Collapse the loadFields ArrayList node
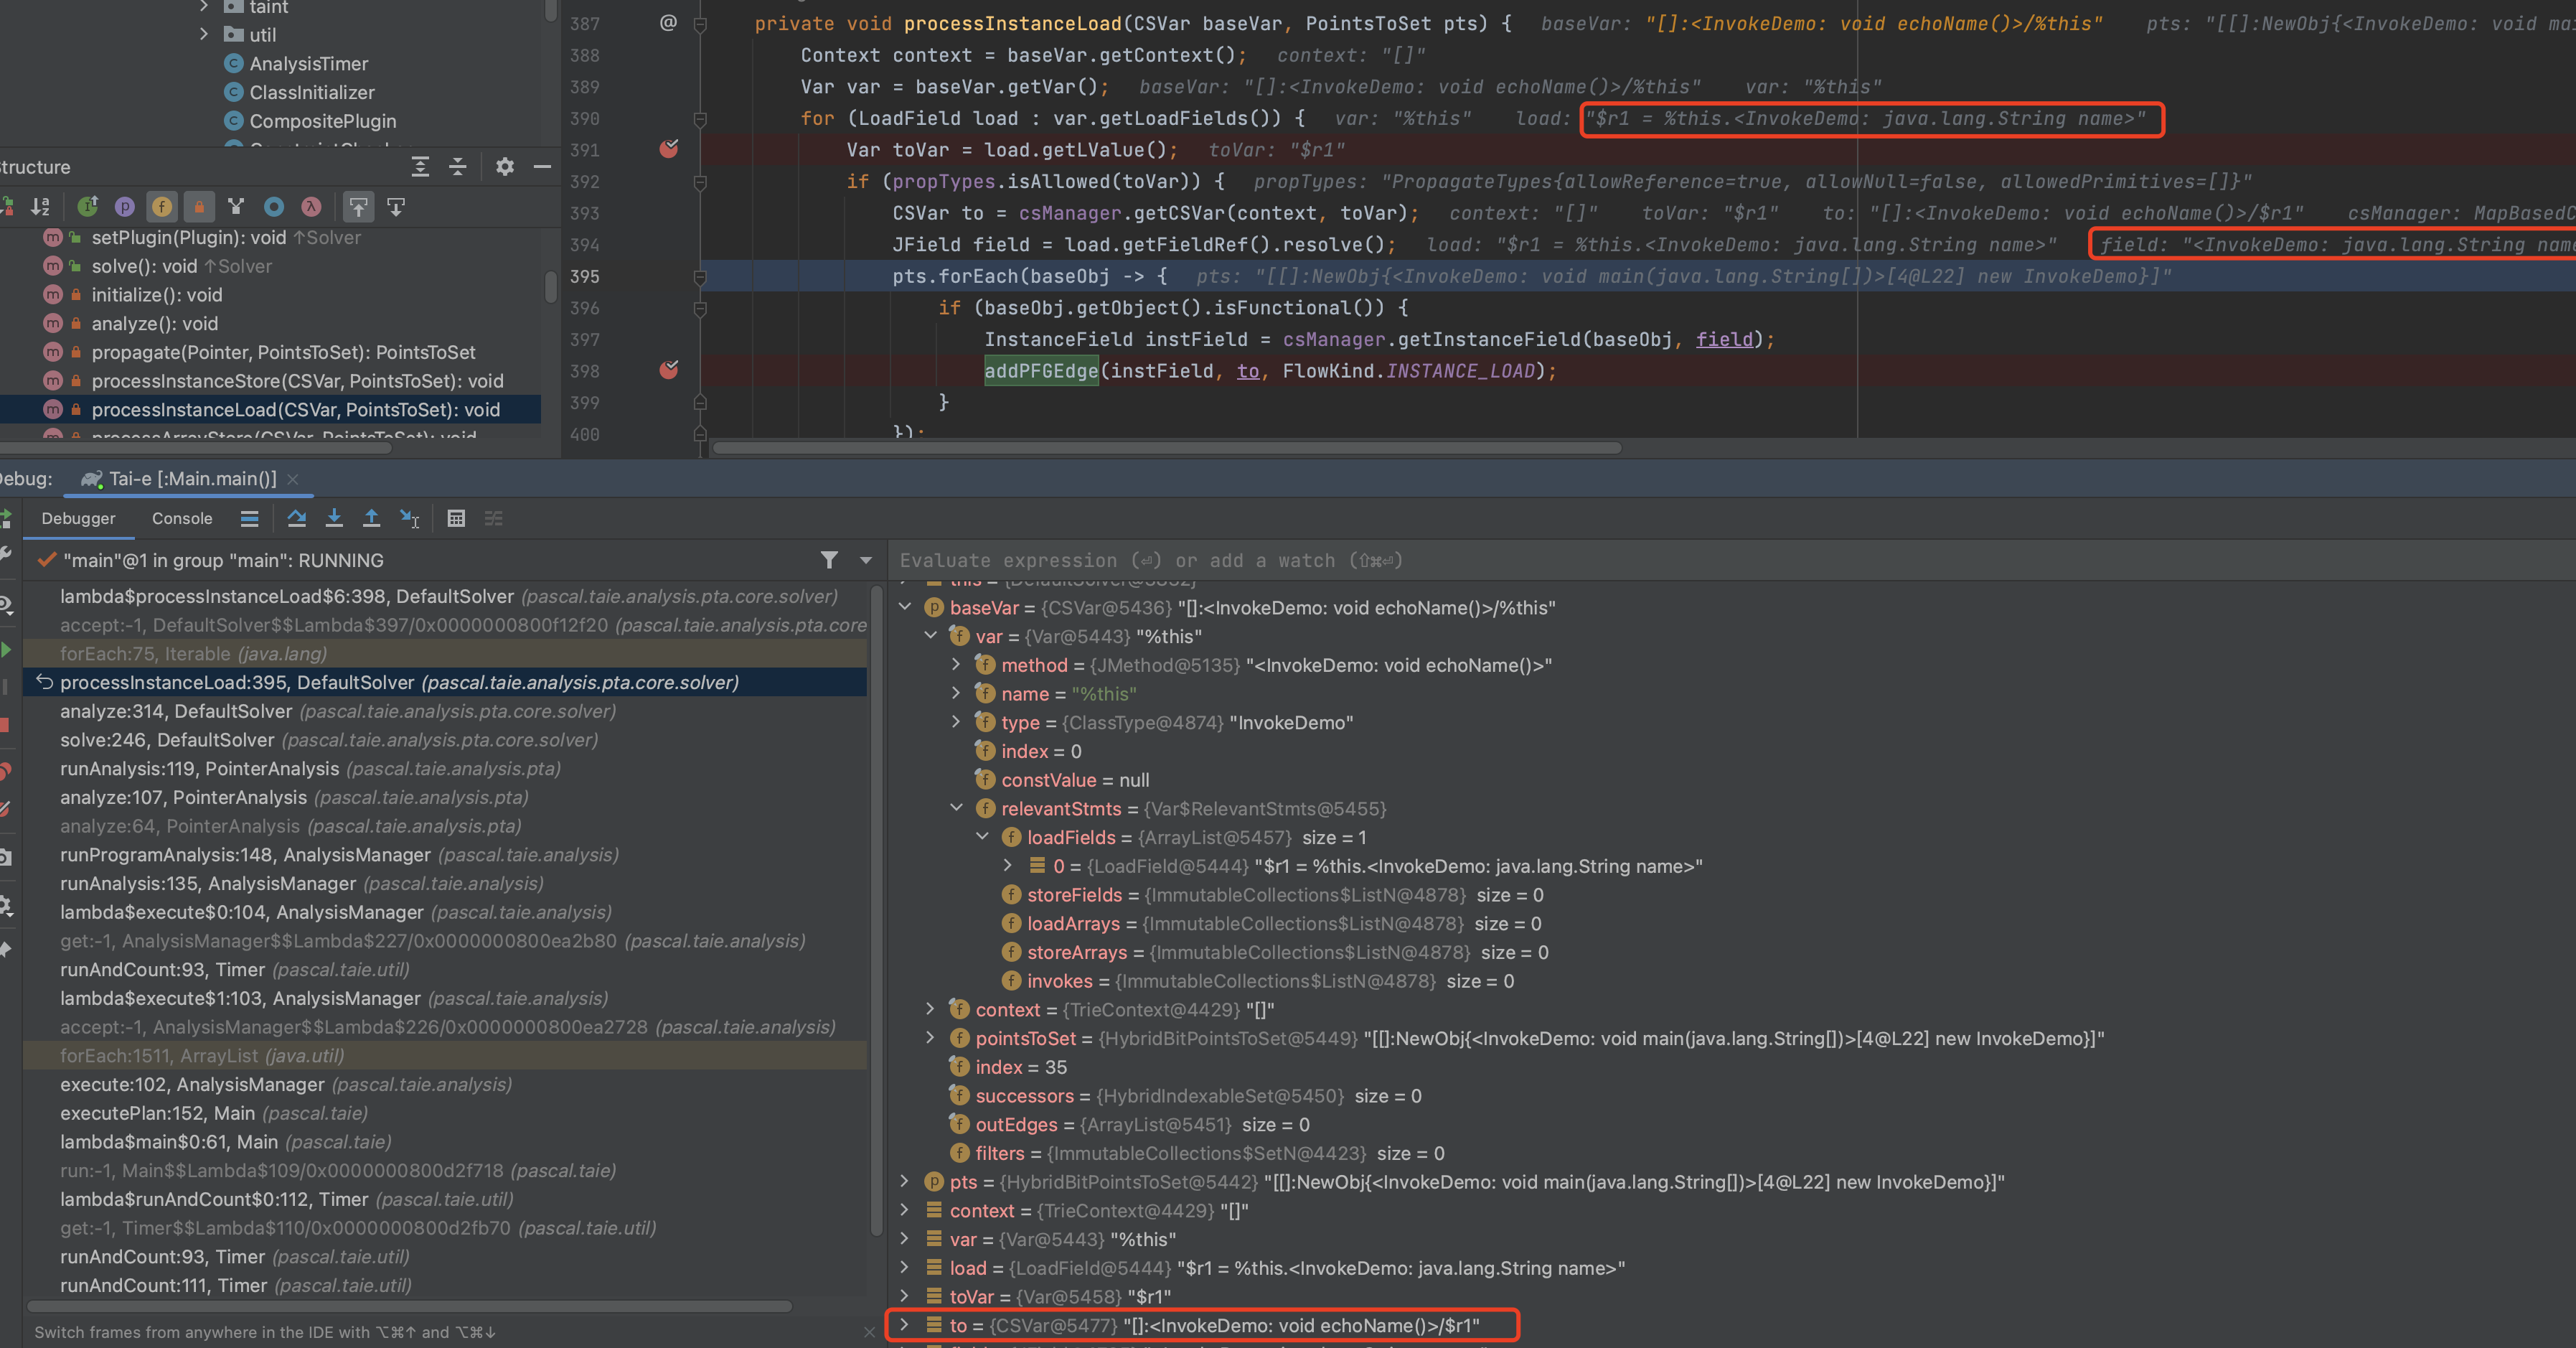The width and height of the screenshot is (2576, 1348). [x=982, y=836]
